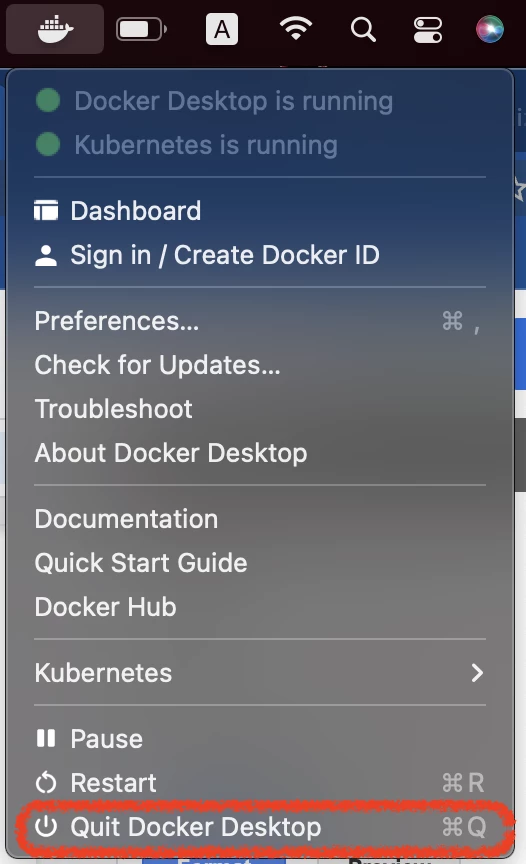The width and height of the screenshot is (526, 864).
Task: Open the Wi-Fi status menu
Action: [x=296, y=28]
